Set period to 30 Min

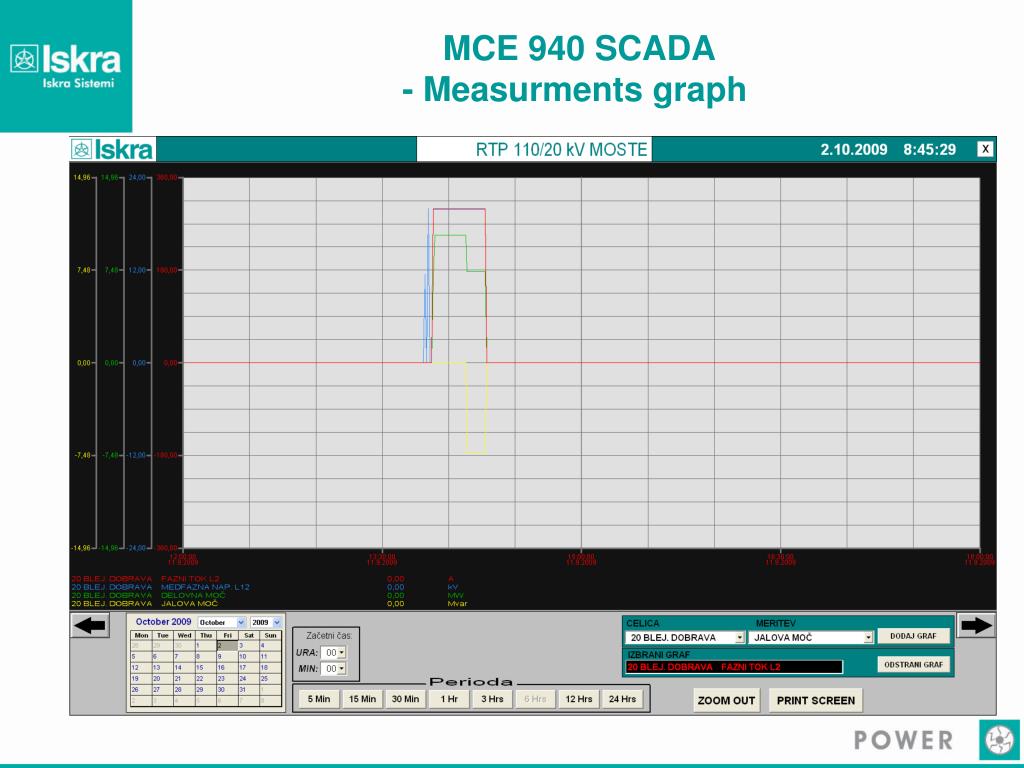coord(406,699)
